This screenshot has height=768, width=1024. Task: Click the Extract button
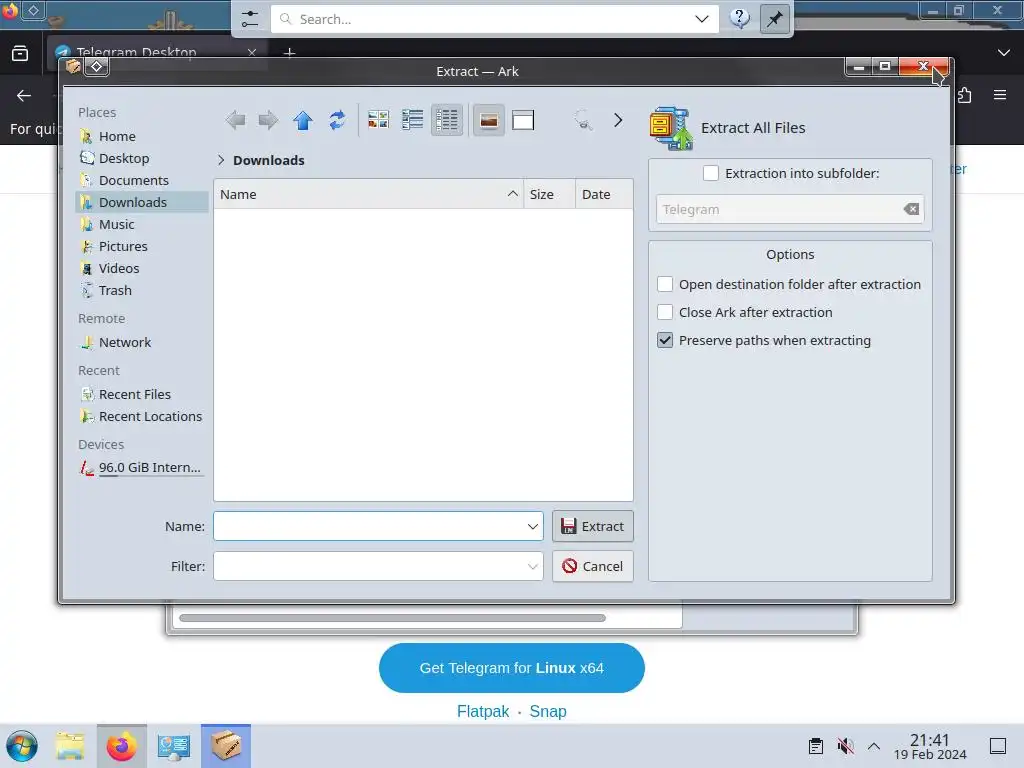(593, 526)
